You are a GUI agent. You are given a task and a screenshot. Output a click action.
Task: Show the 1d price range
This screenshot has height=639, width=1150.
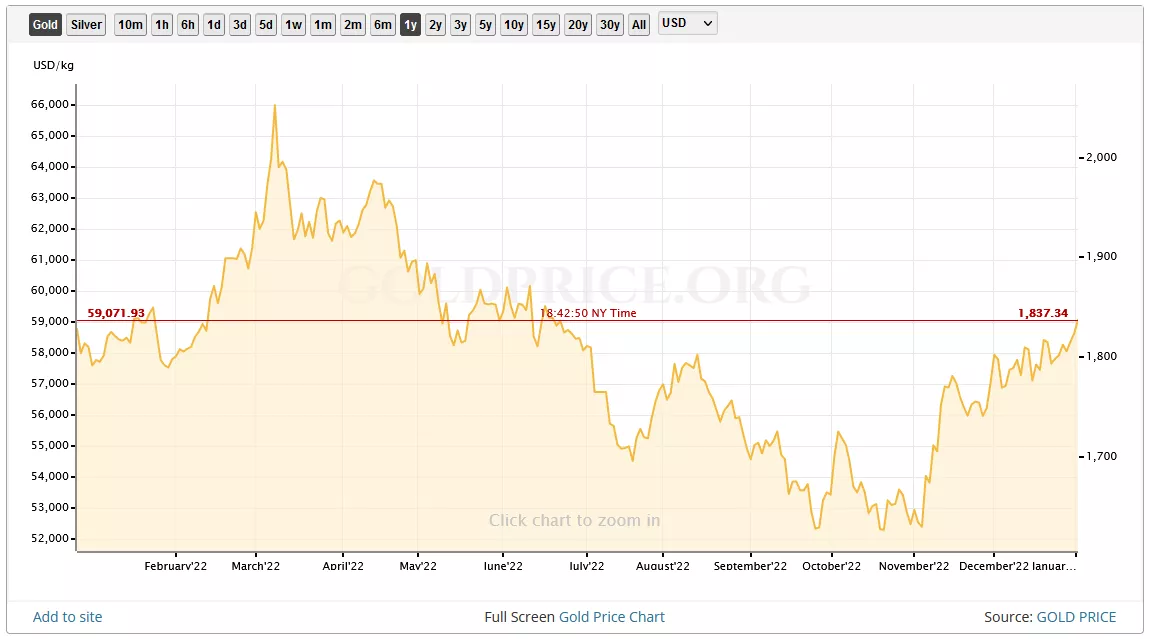[214, 25]
